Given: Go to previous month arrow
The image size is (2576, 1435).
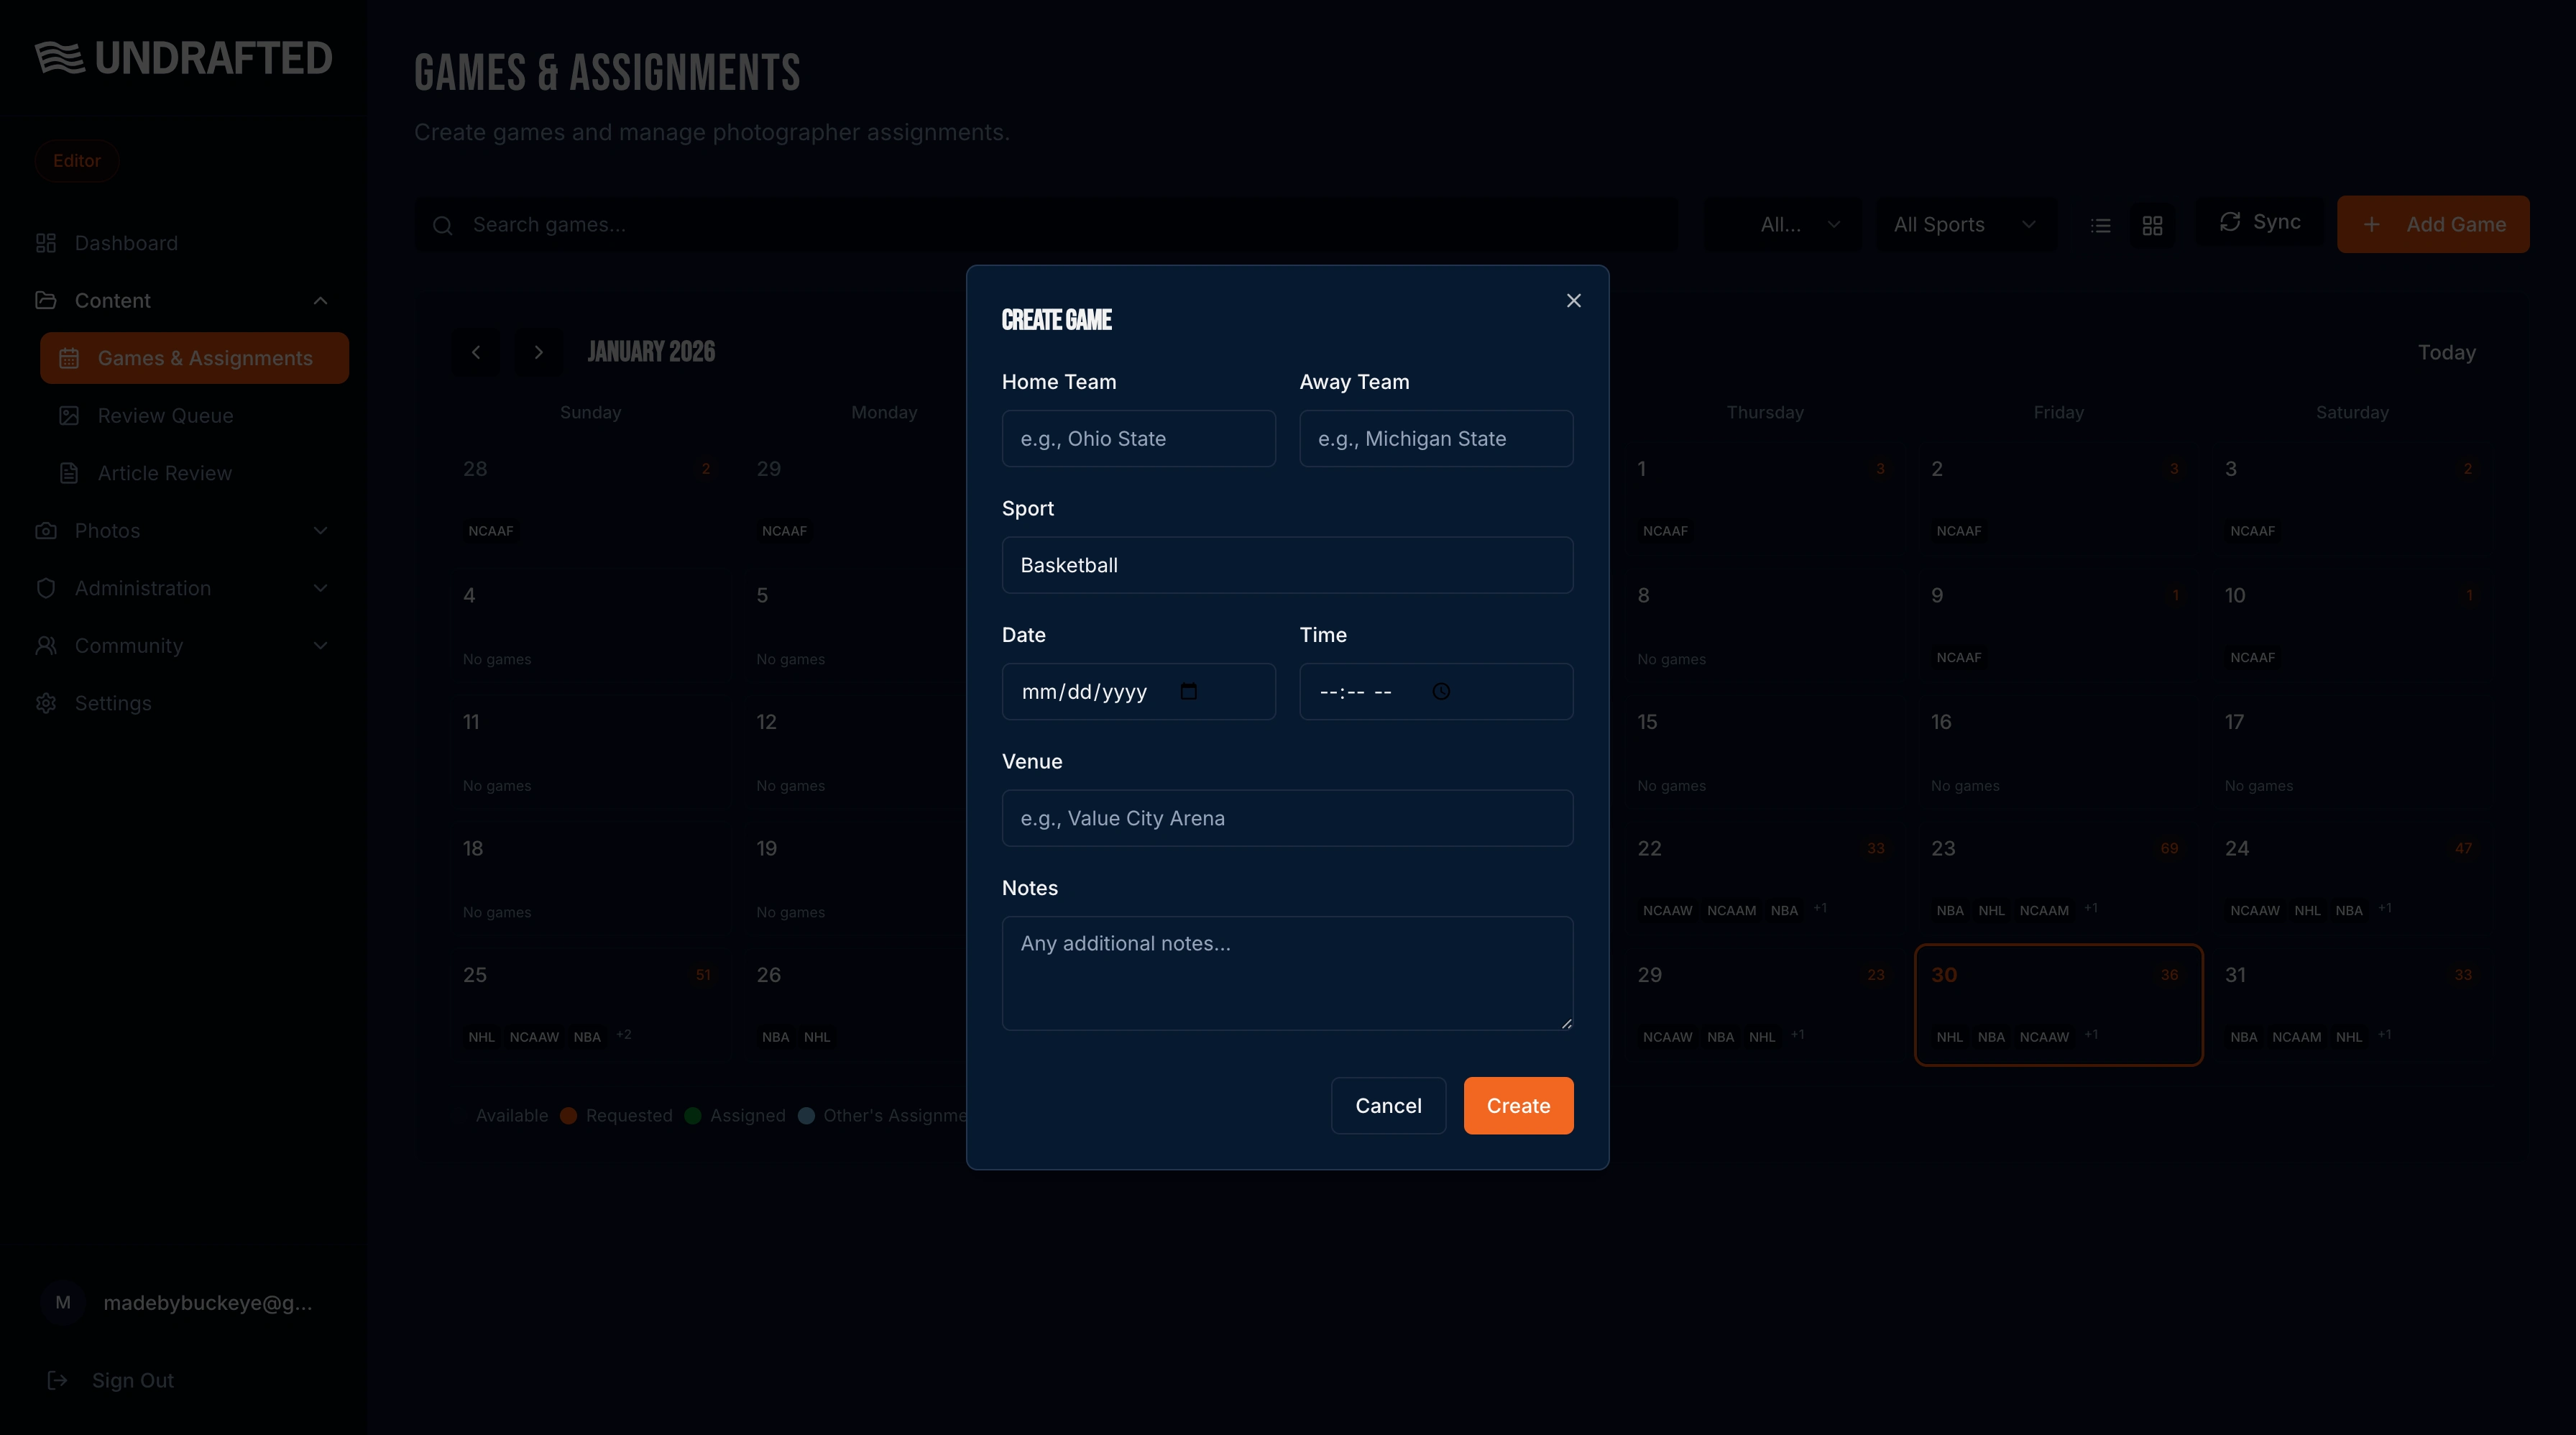Looking at the screenshot, I should coord(476,352).
